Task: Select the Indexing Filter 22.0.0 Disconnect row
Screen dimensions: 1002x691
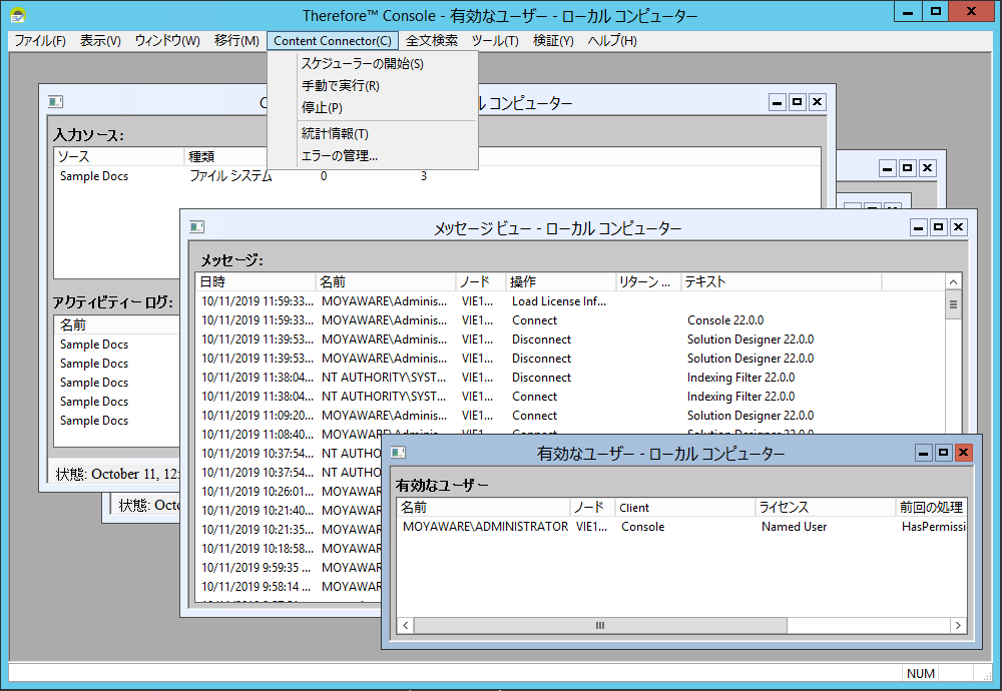Action: pyautogui.click(x=569, y=377)
